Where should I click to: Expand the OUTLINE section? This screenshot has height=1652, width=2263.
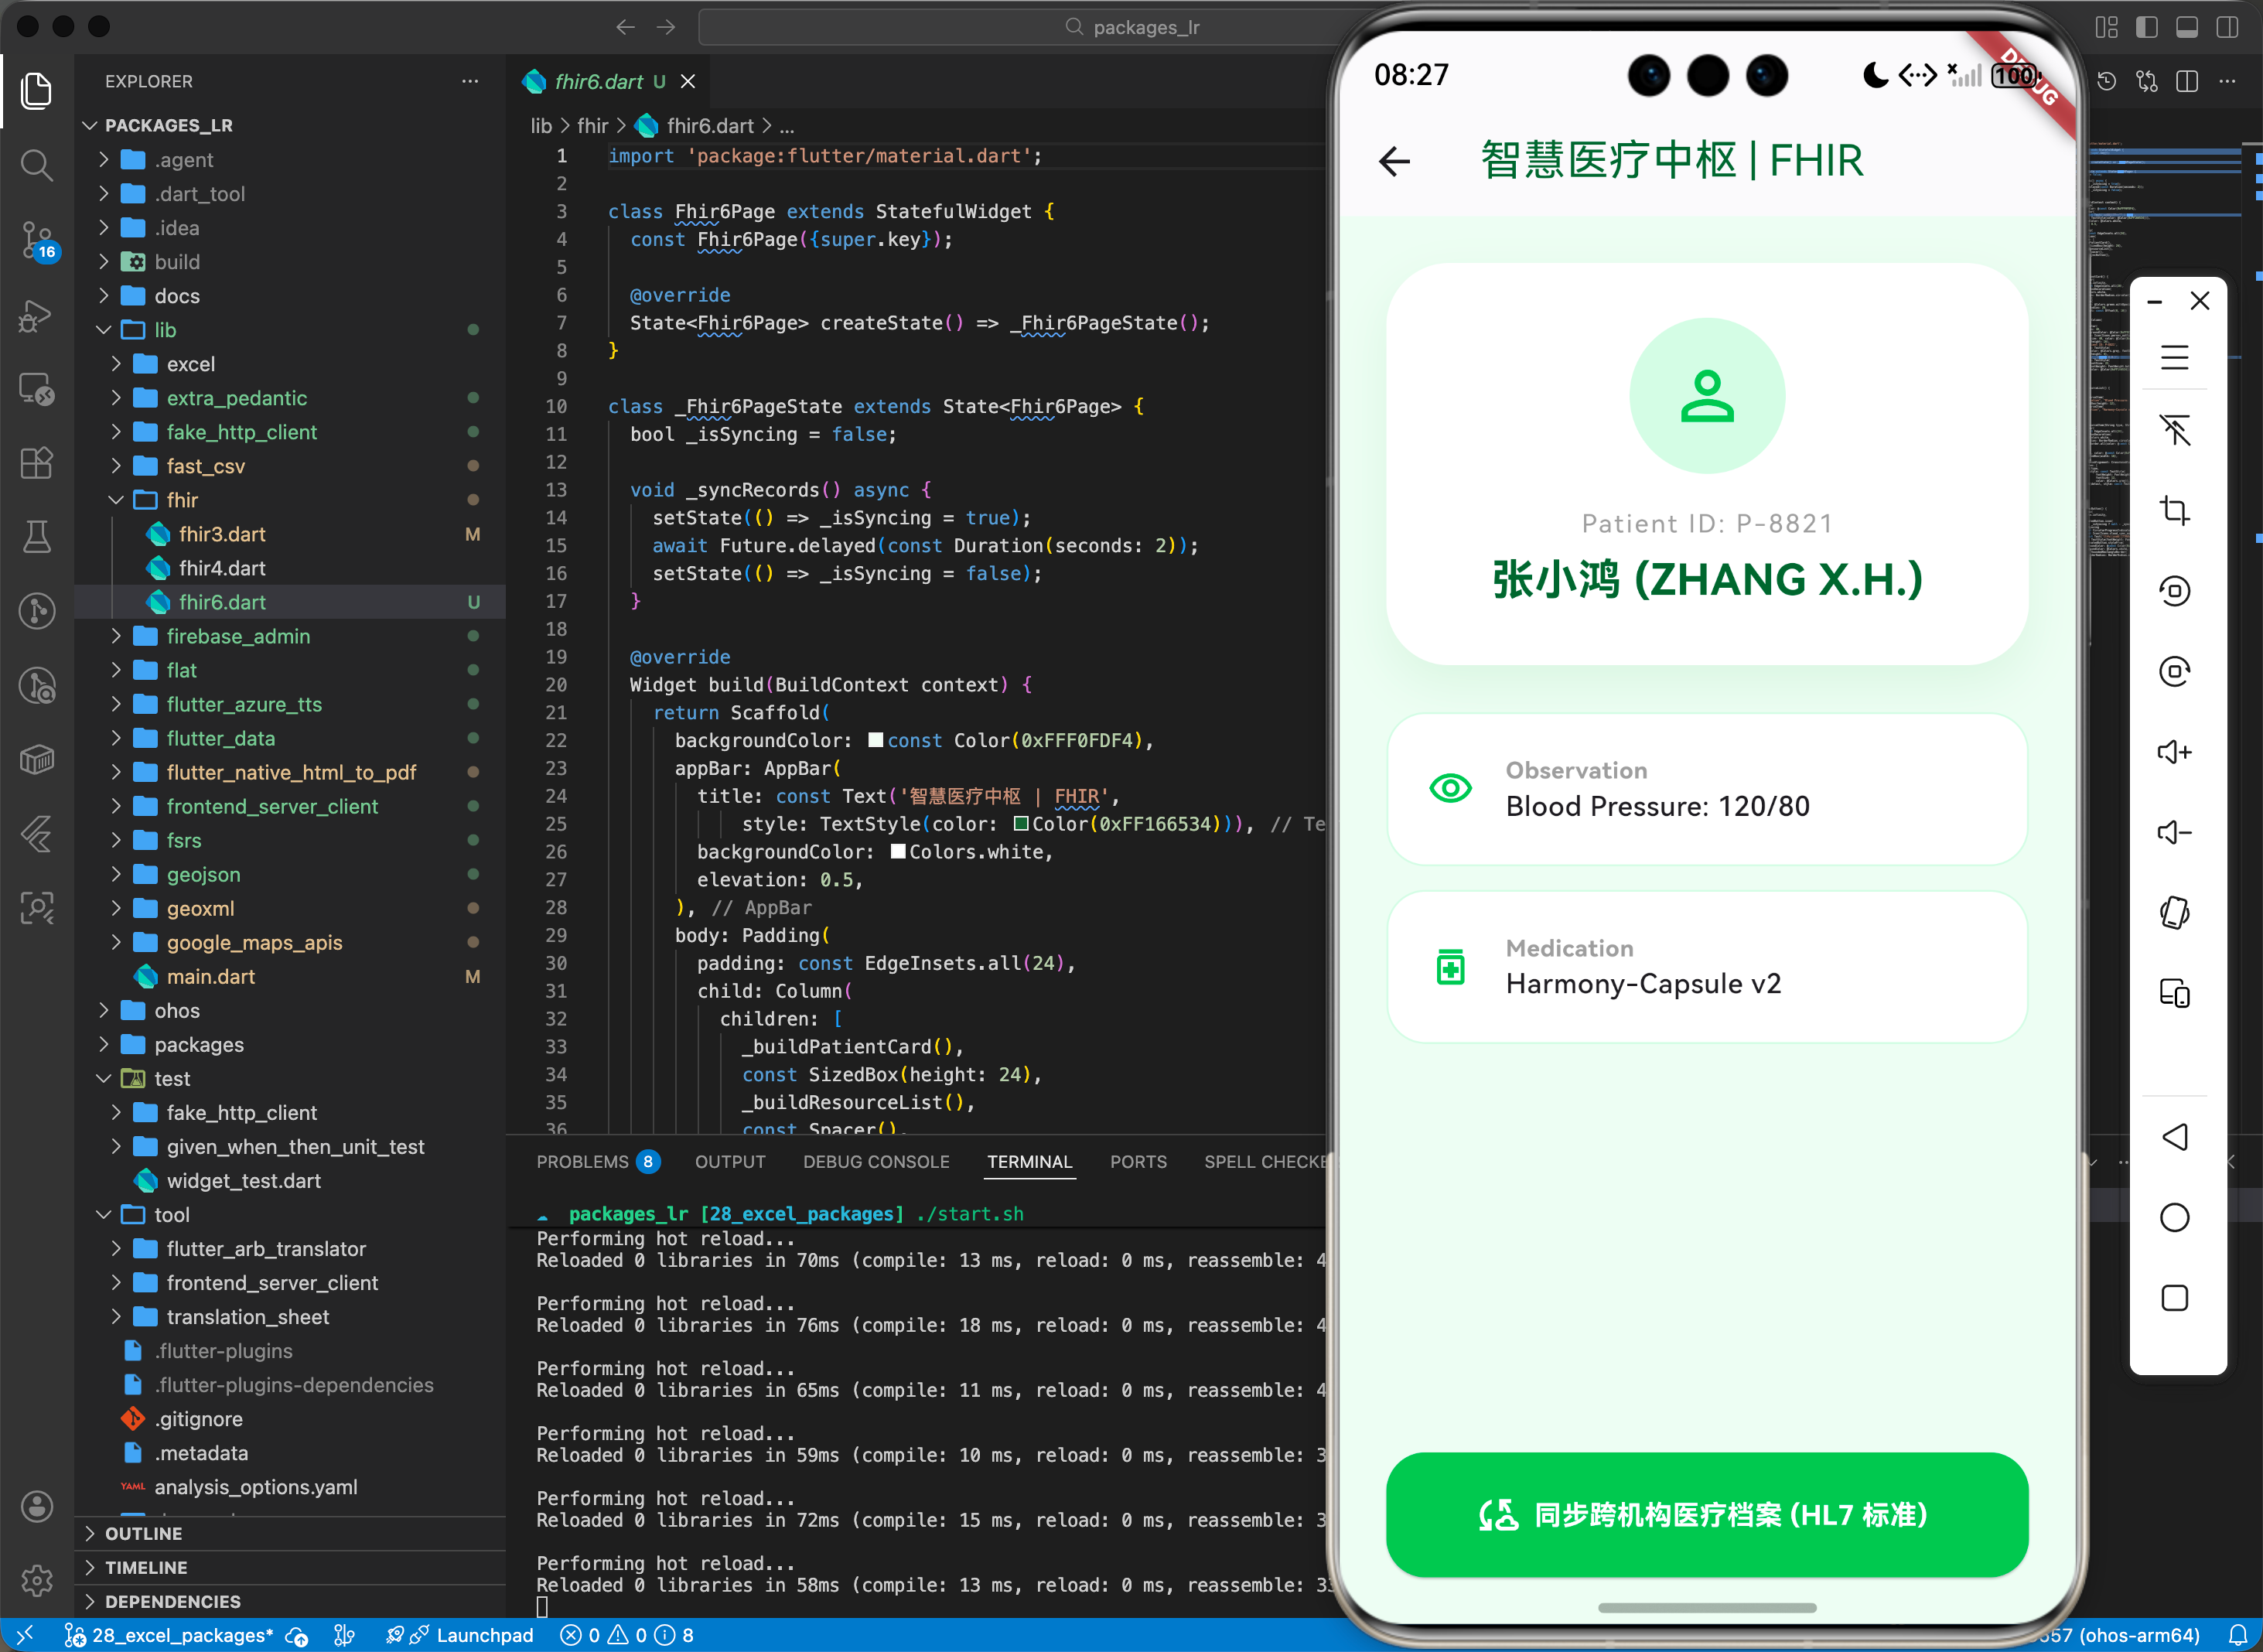pyautogui.click(x=143, y=1533)
